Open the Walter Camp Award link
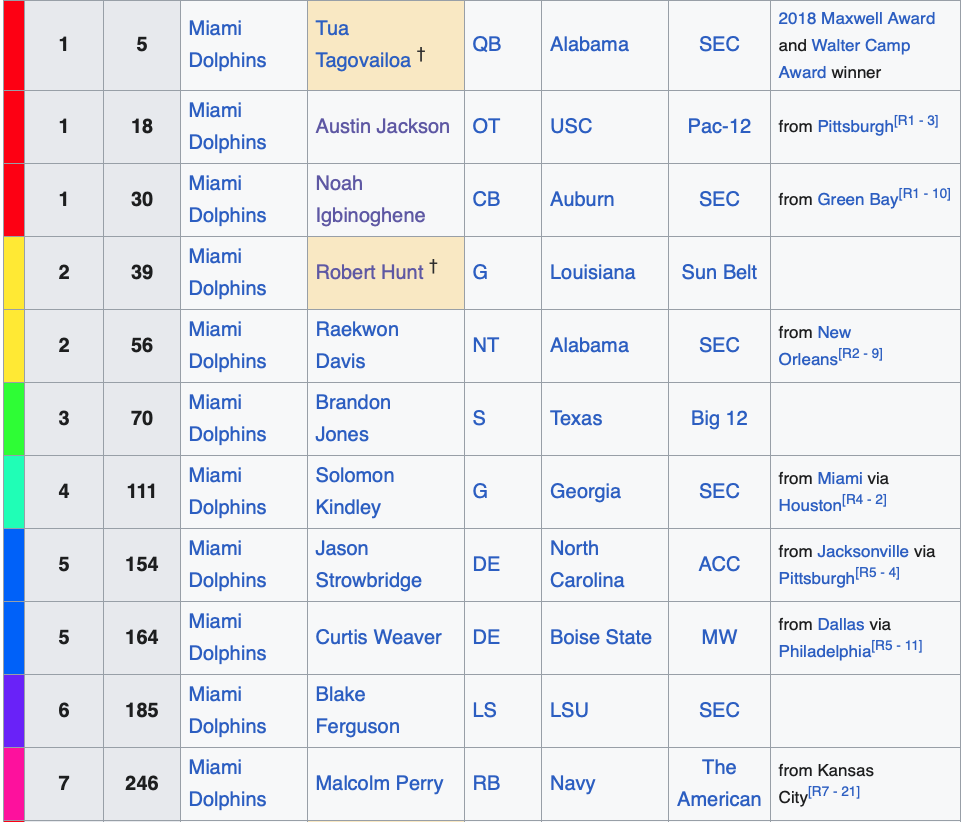The image size is (962, 822). [844, 59]
